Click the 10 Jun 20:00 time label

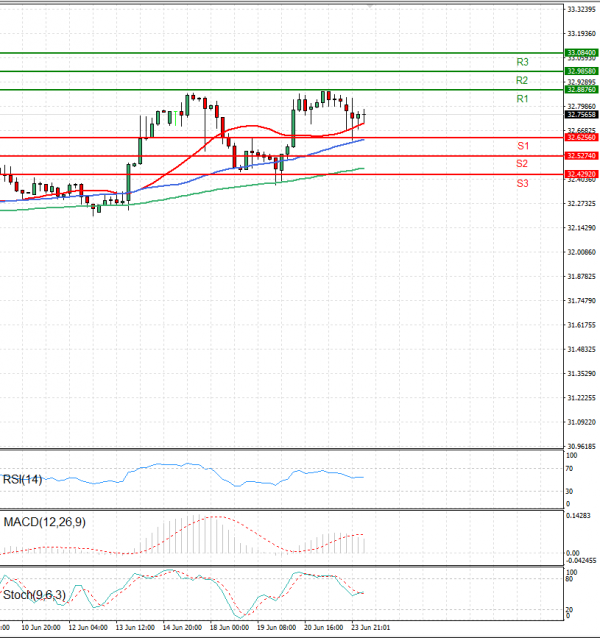tap(41, 627)
